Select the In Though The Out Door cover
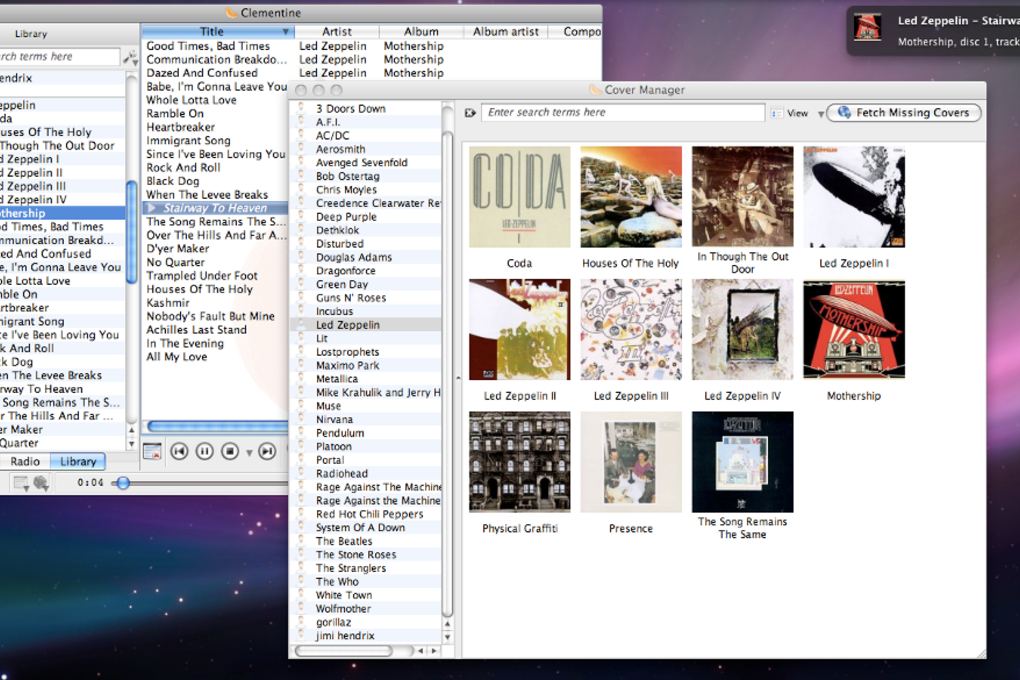The width and height of the screenshot is (1020, 680). pyautogui.click(x=742, y=197)
